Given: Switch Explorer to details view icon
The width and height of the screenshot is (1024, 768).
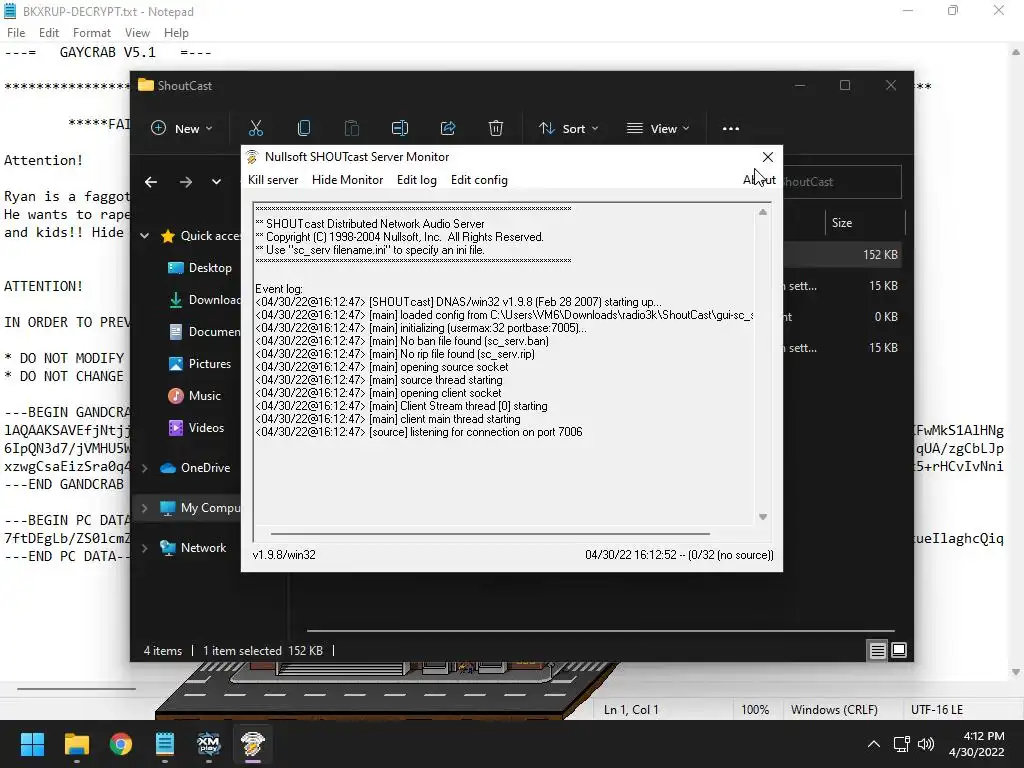Looking at the screenshot, I should [x=877, y=650].
